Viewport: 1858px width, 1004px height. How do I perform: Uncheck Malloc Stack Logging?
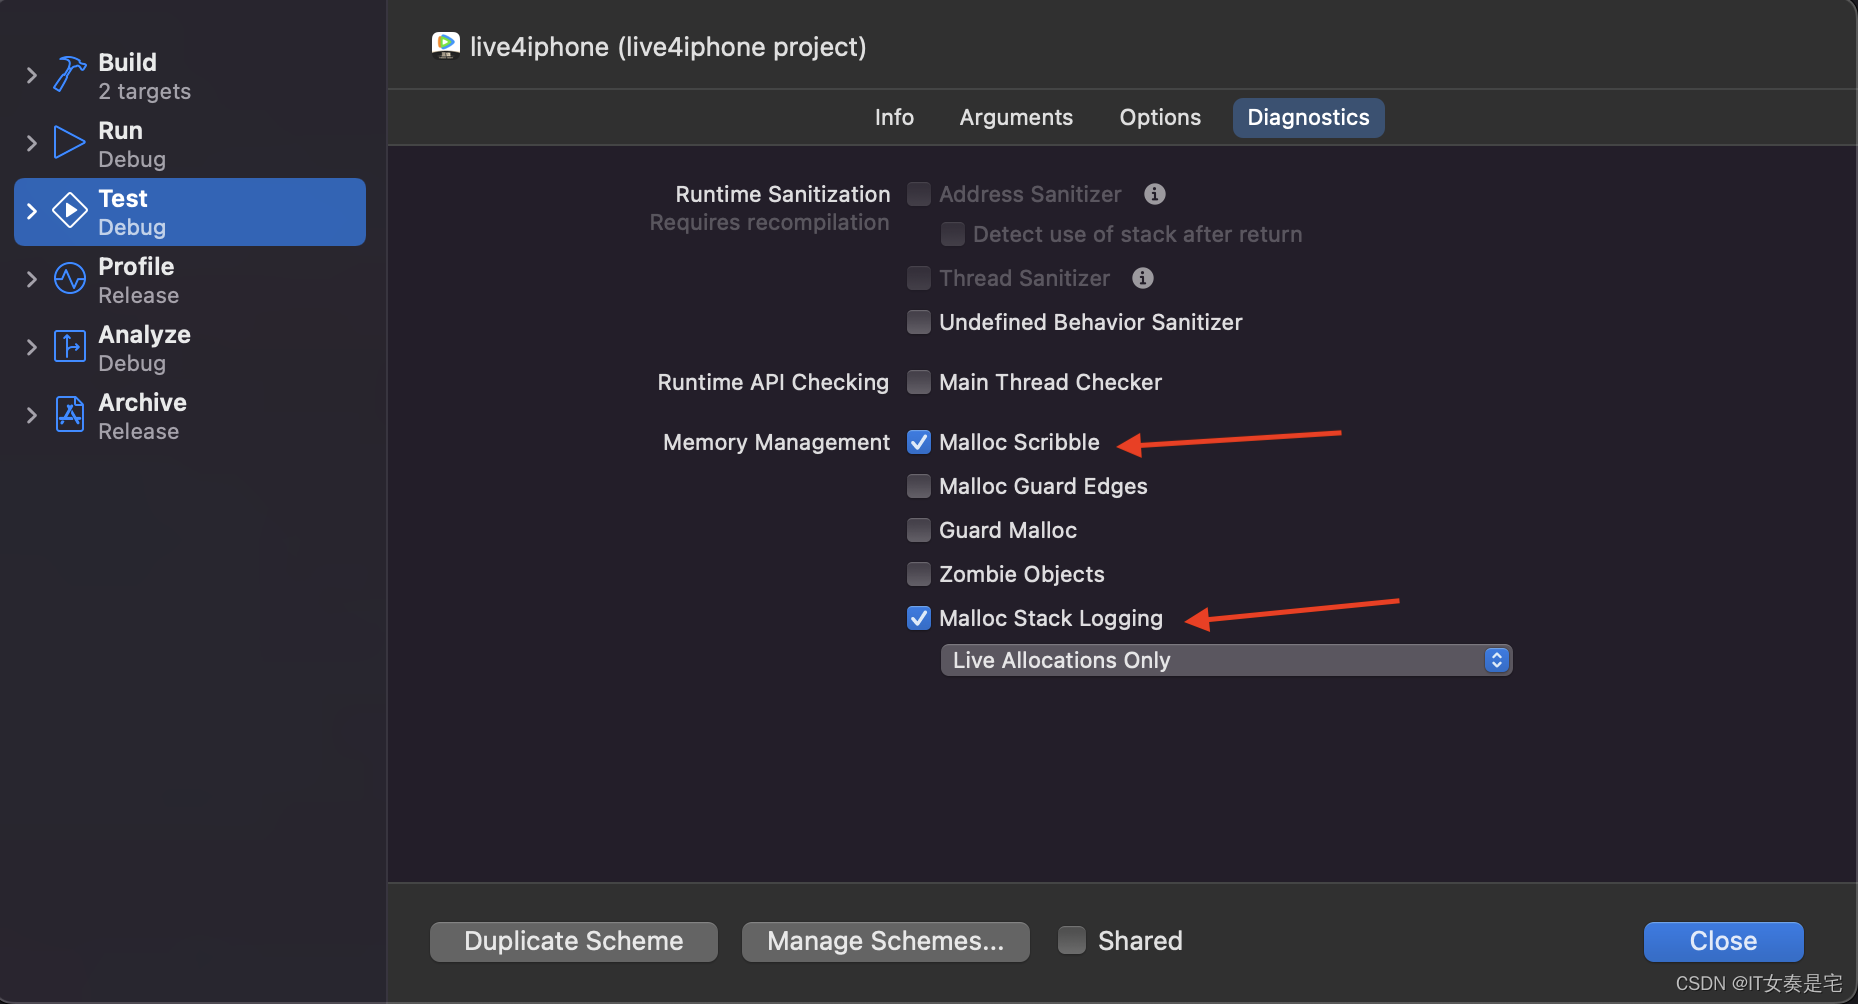click(919, 618)
